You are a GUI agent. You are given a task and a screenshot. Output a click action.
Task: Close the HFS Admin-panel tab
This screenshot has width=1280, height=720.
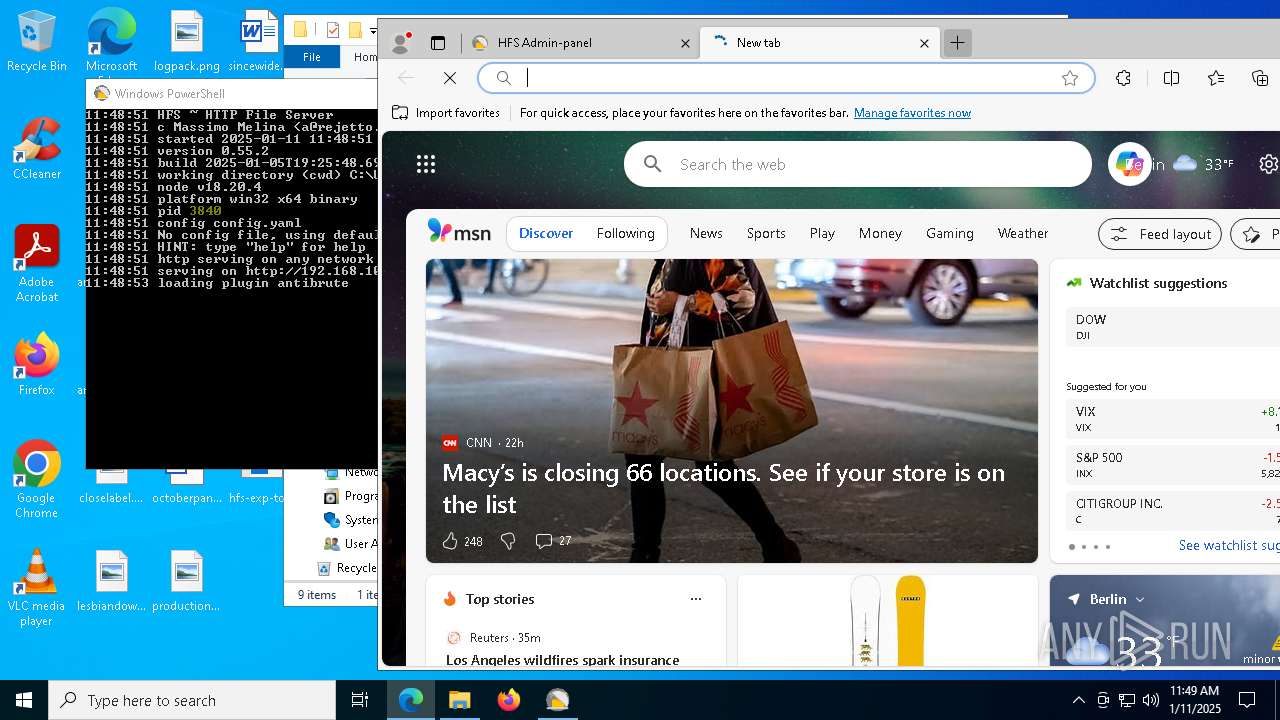click(685, 43)
